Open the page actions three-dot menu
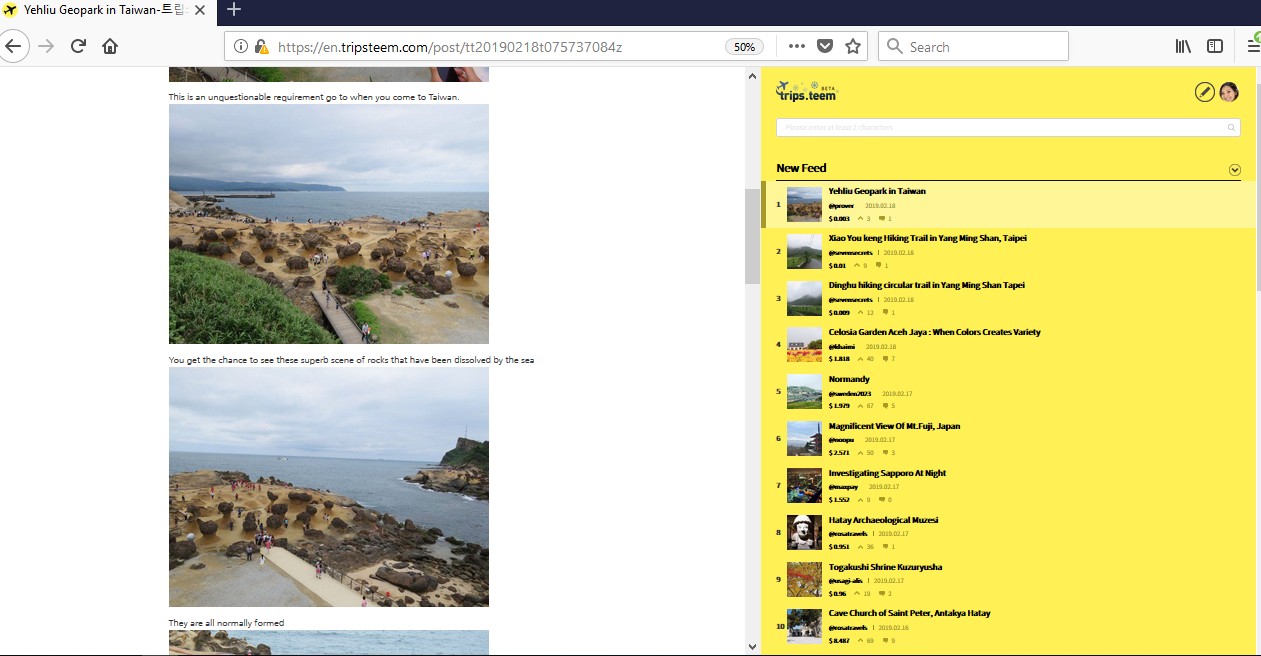 [x=797, y=46]
